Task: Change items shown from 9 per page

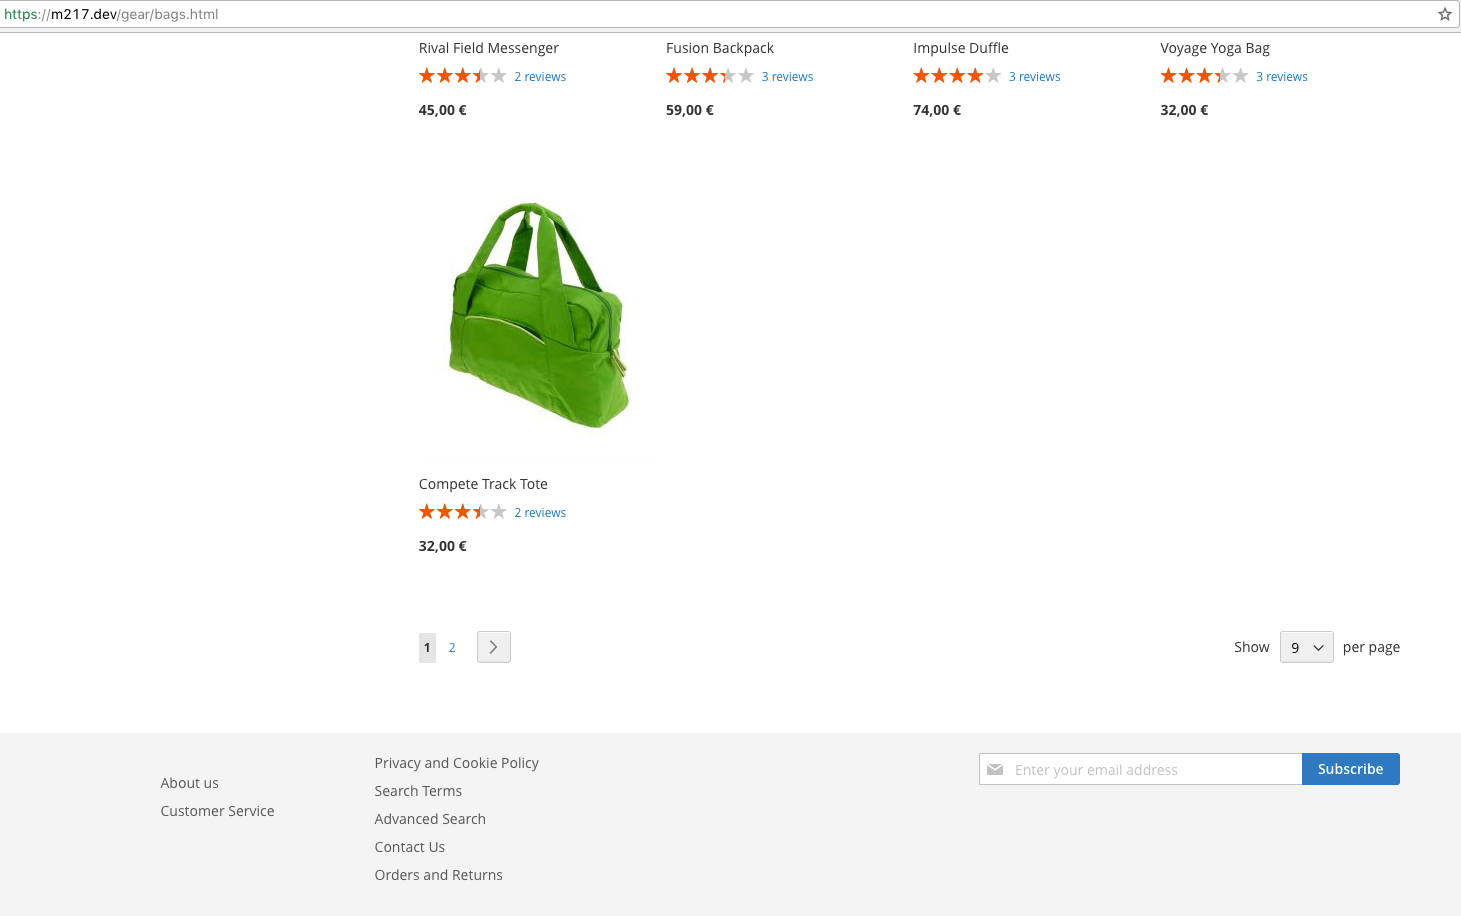Action: (1306, 647)
